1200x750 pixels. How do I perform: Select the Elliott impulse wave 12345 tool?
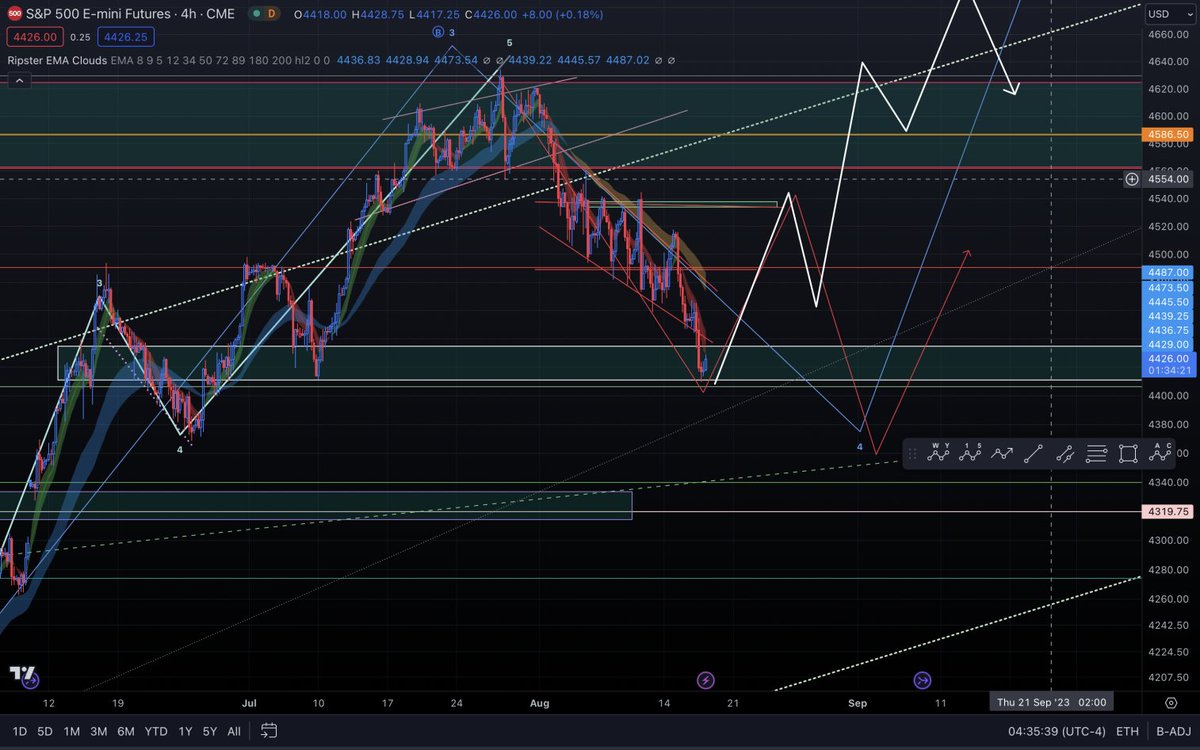(969, 453)
